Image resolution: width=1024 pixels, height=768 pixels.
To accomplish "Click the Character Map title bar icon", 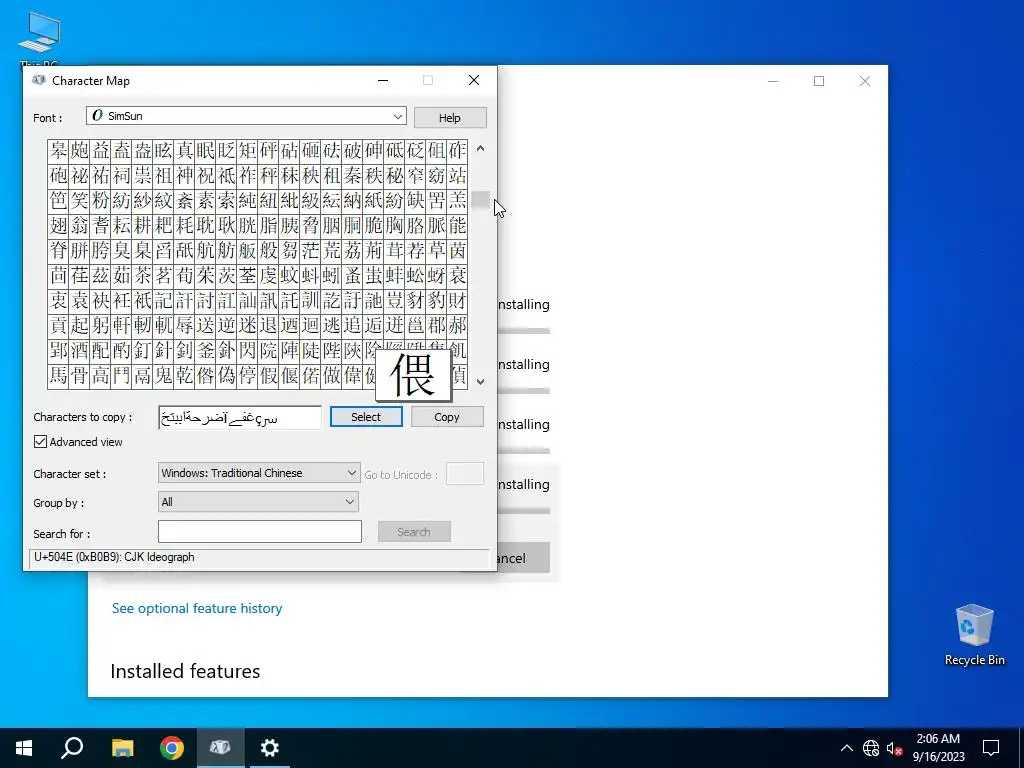I will [39, 80].
